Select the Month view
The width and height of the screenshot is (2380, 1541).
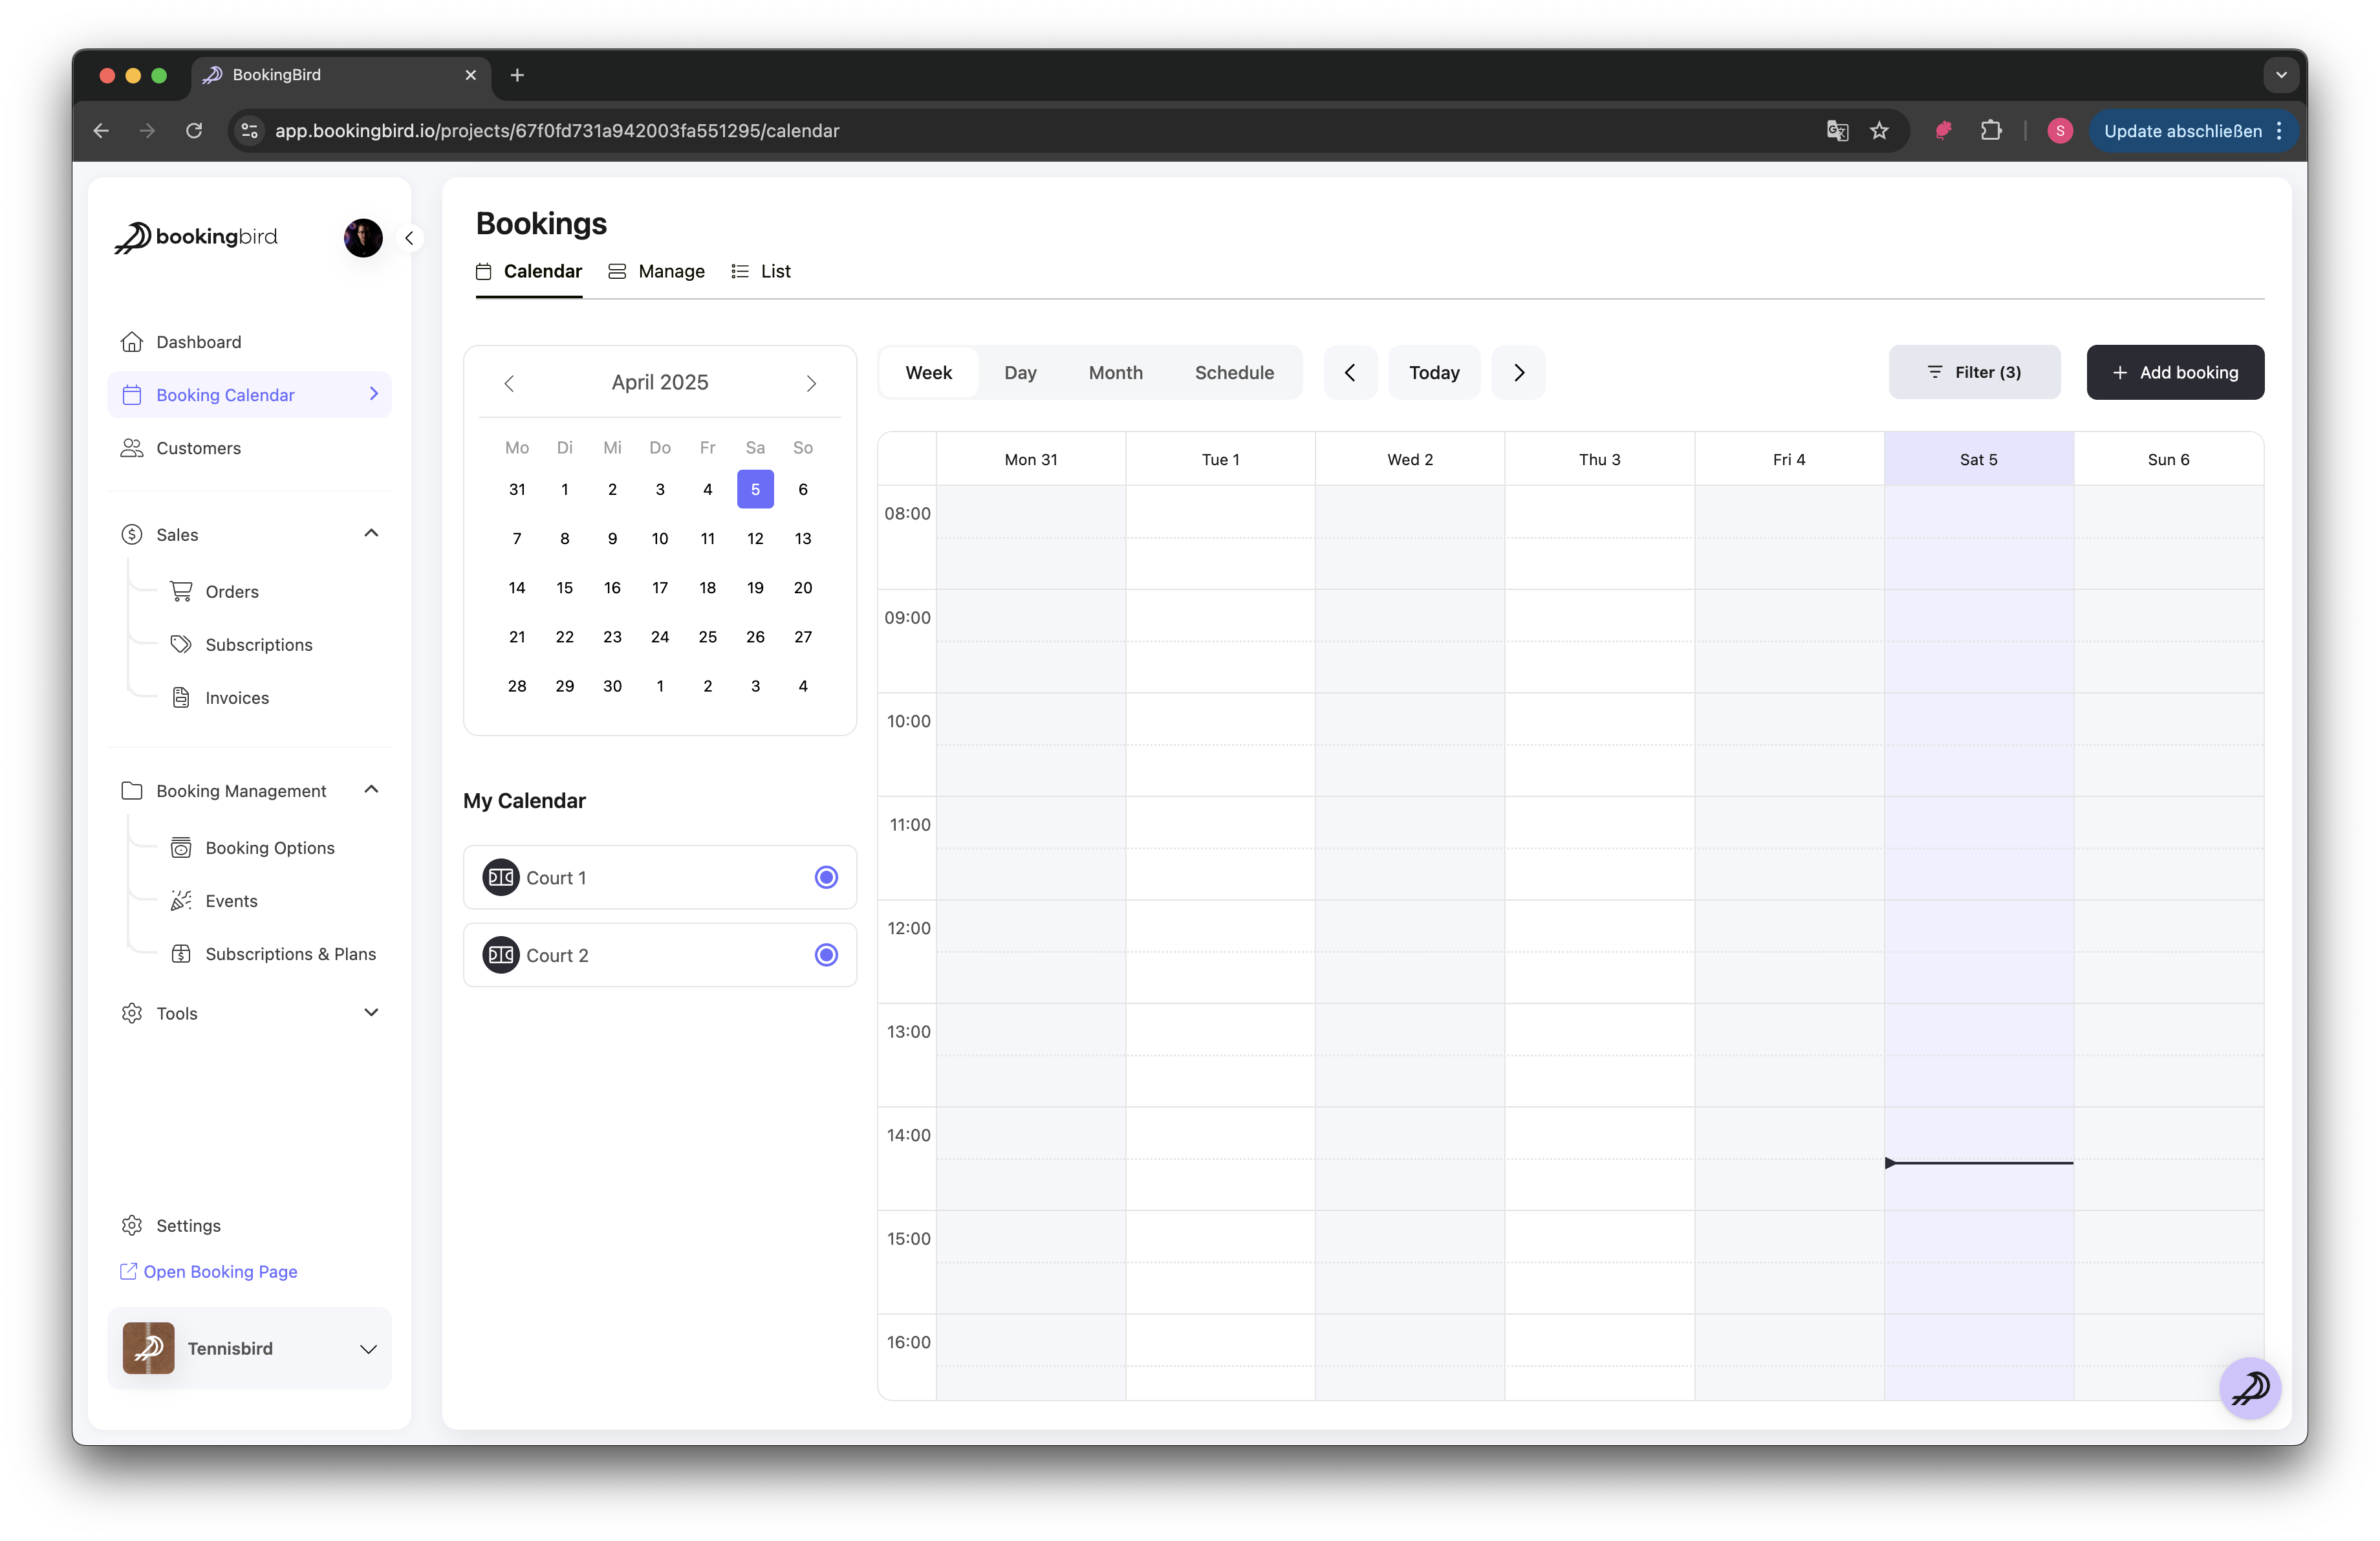1115,373
